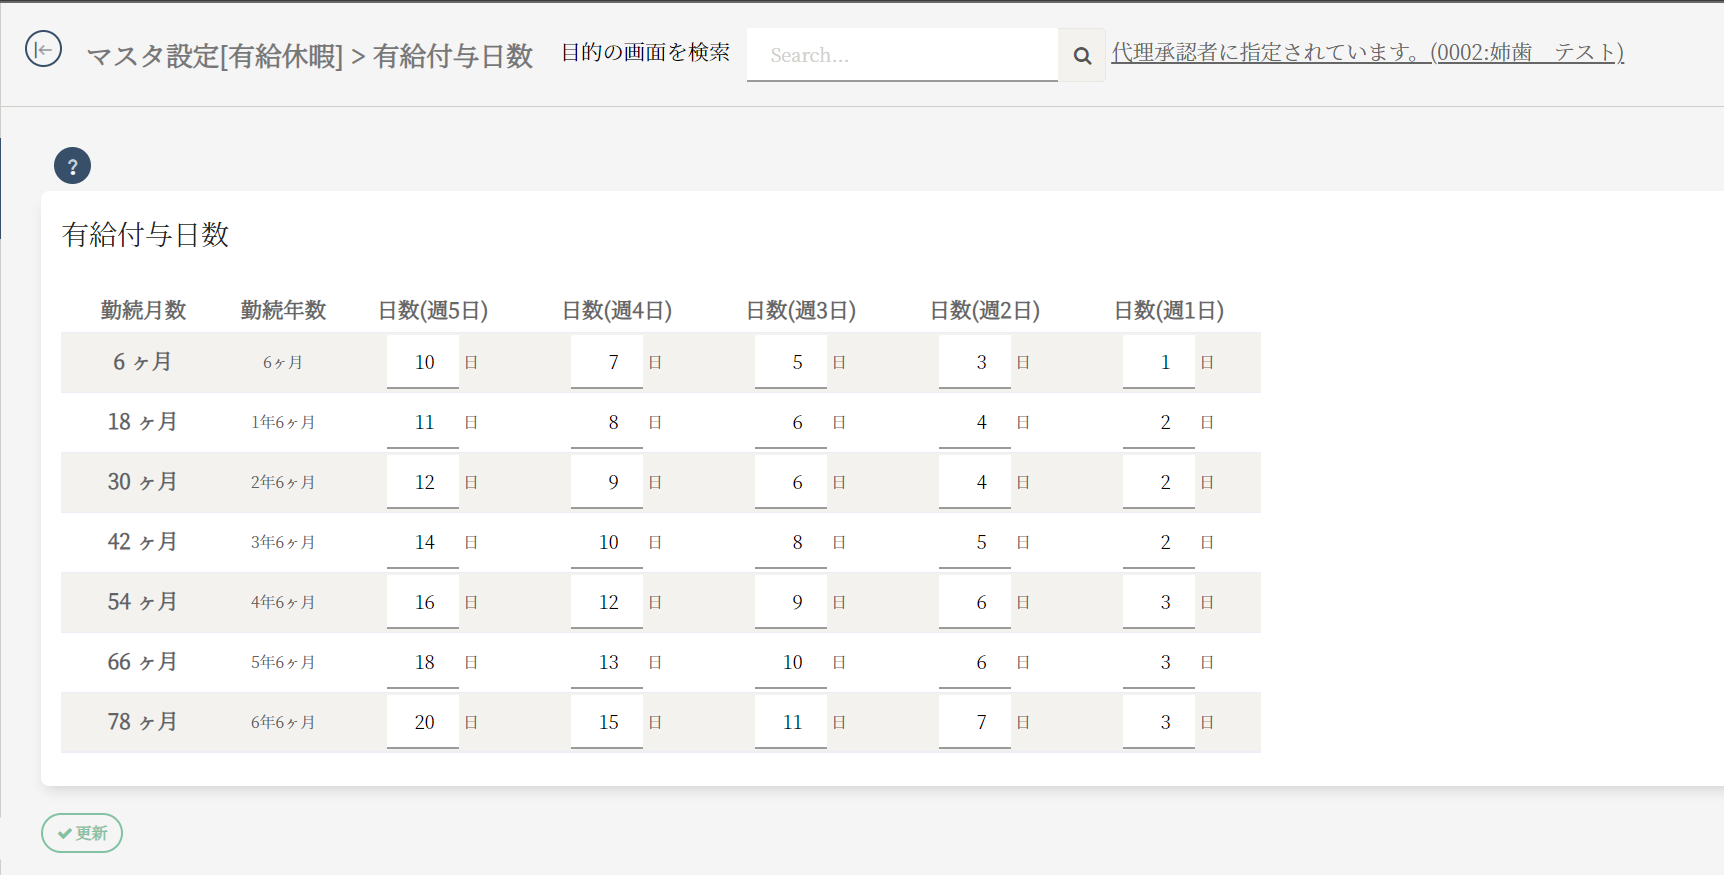Image resolution: width=1724 pixels, height=875 pixels.
Task: Click 週3日 days field for 30ヶ月
Action: click(791, 482)
